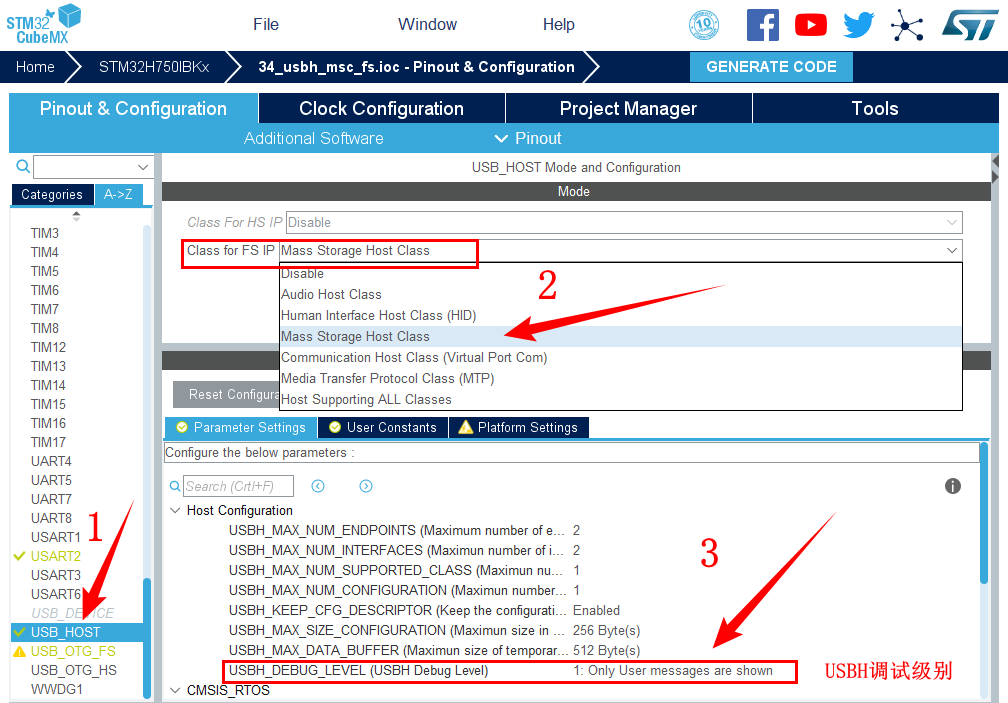Click the info icon in parameter settings

(953, 486)
